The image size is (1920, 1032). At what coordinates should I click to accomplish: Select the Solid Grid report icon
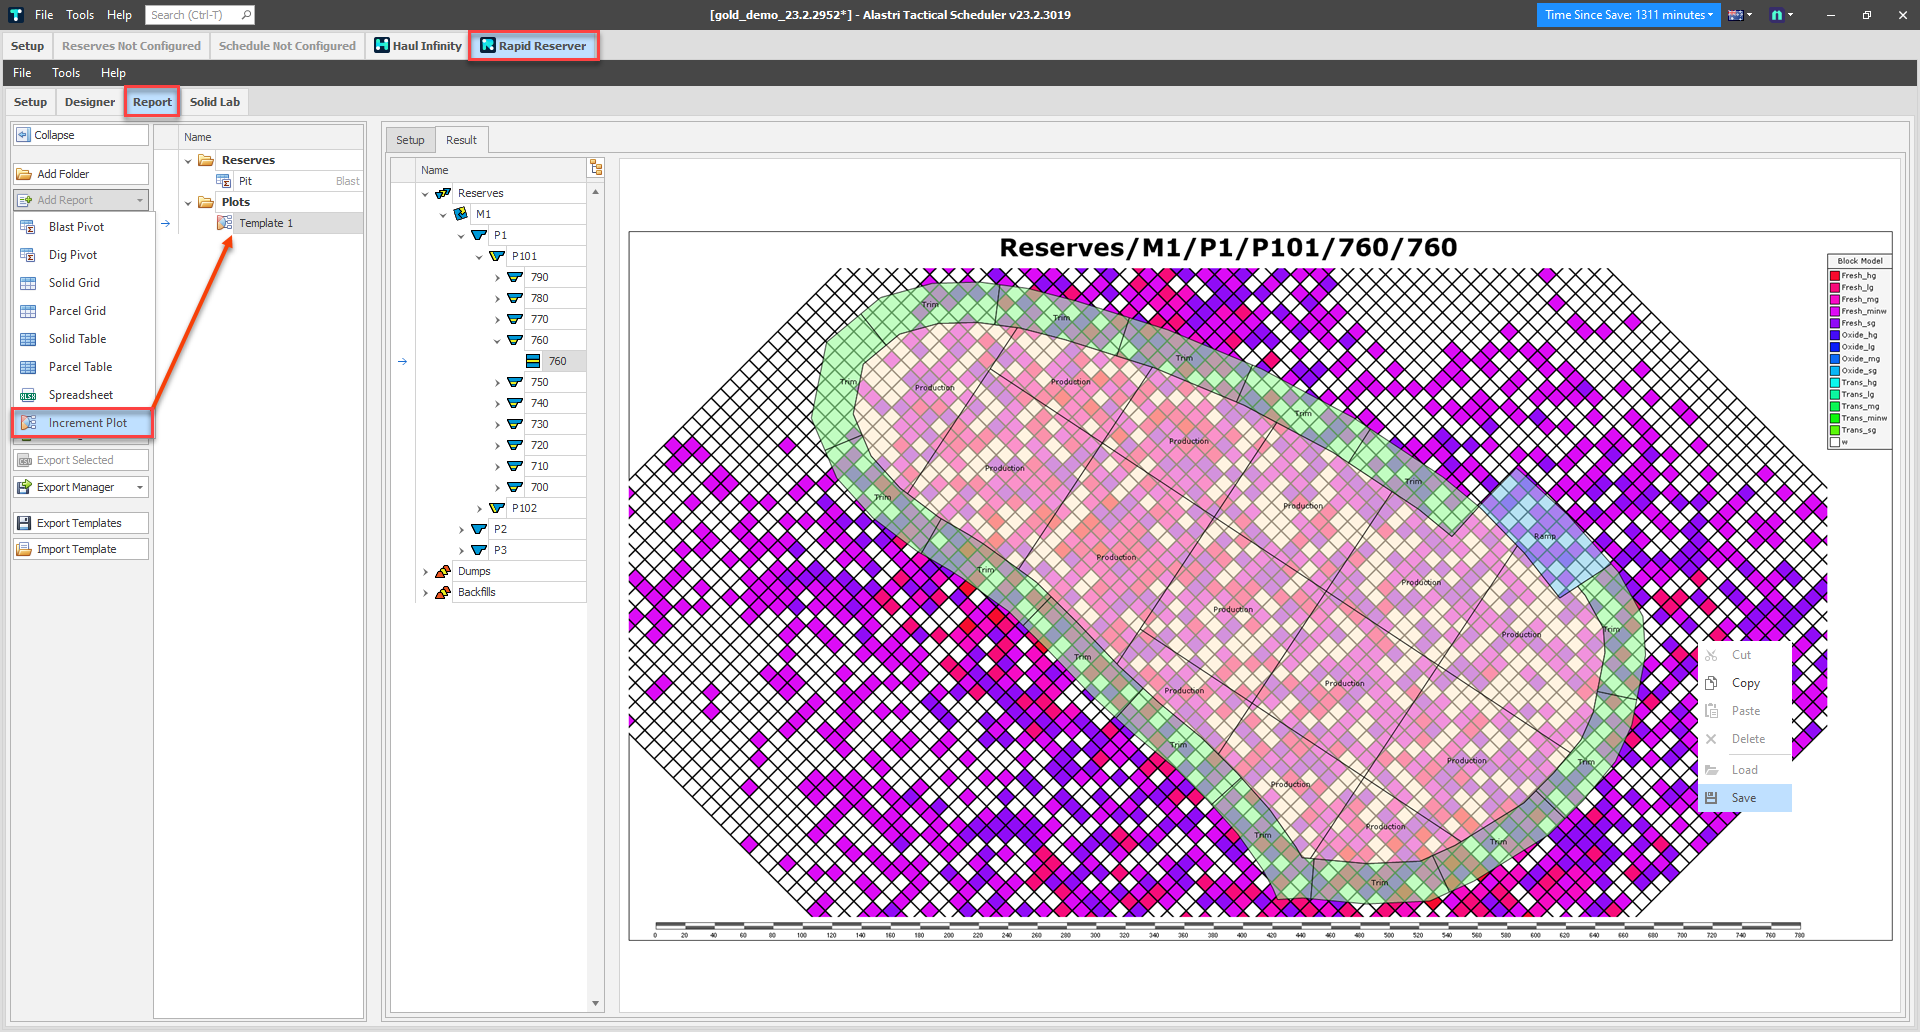coord(28,283)
